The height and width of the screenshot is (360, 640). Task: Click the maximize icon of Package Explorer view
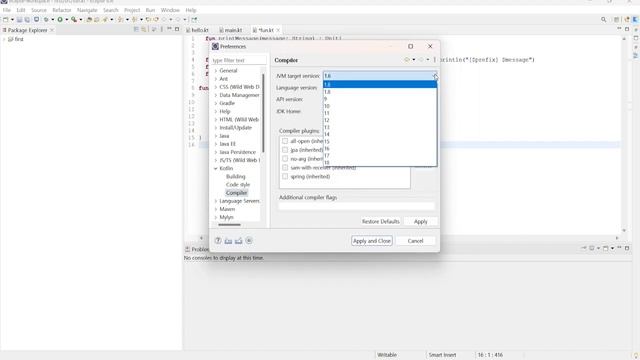click(177, 29)
